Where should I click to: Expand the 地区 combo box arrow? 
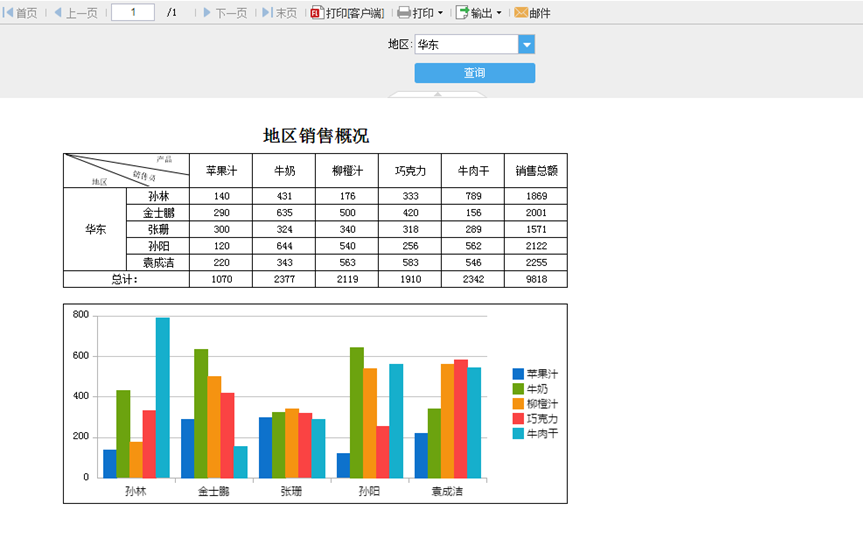(x=527, y=45)
